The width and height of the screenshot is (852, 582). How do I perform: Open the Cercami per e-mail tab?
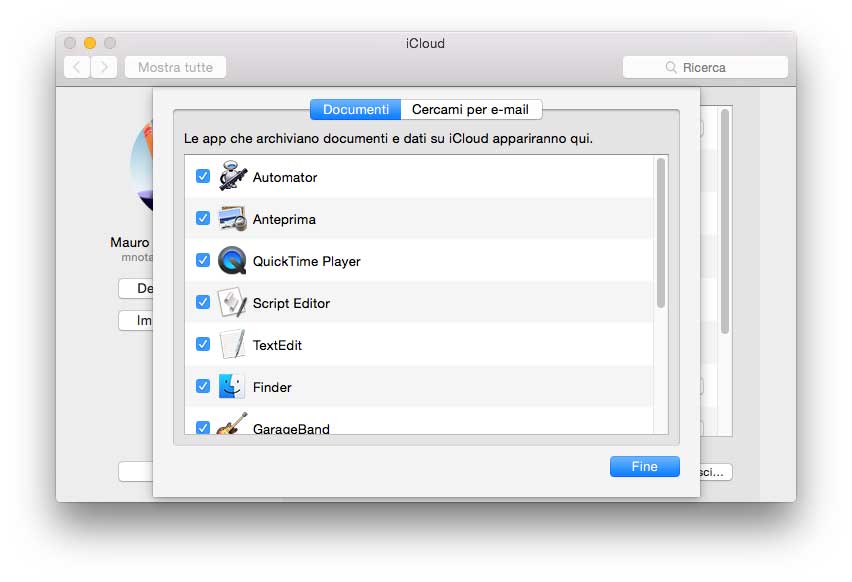471,109
